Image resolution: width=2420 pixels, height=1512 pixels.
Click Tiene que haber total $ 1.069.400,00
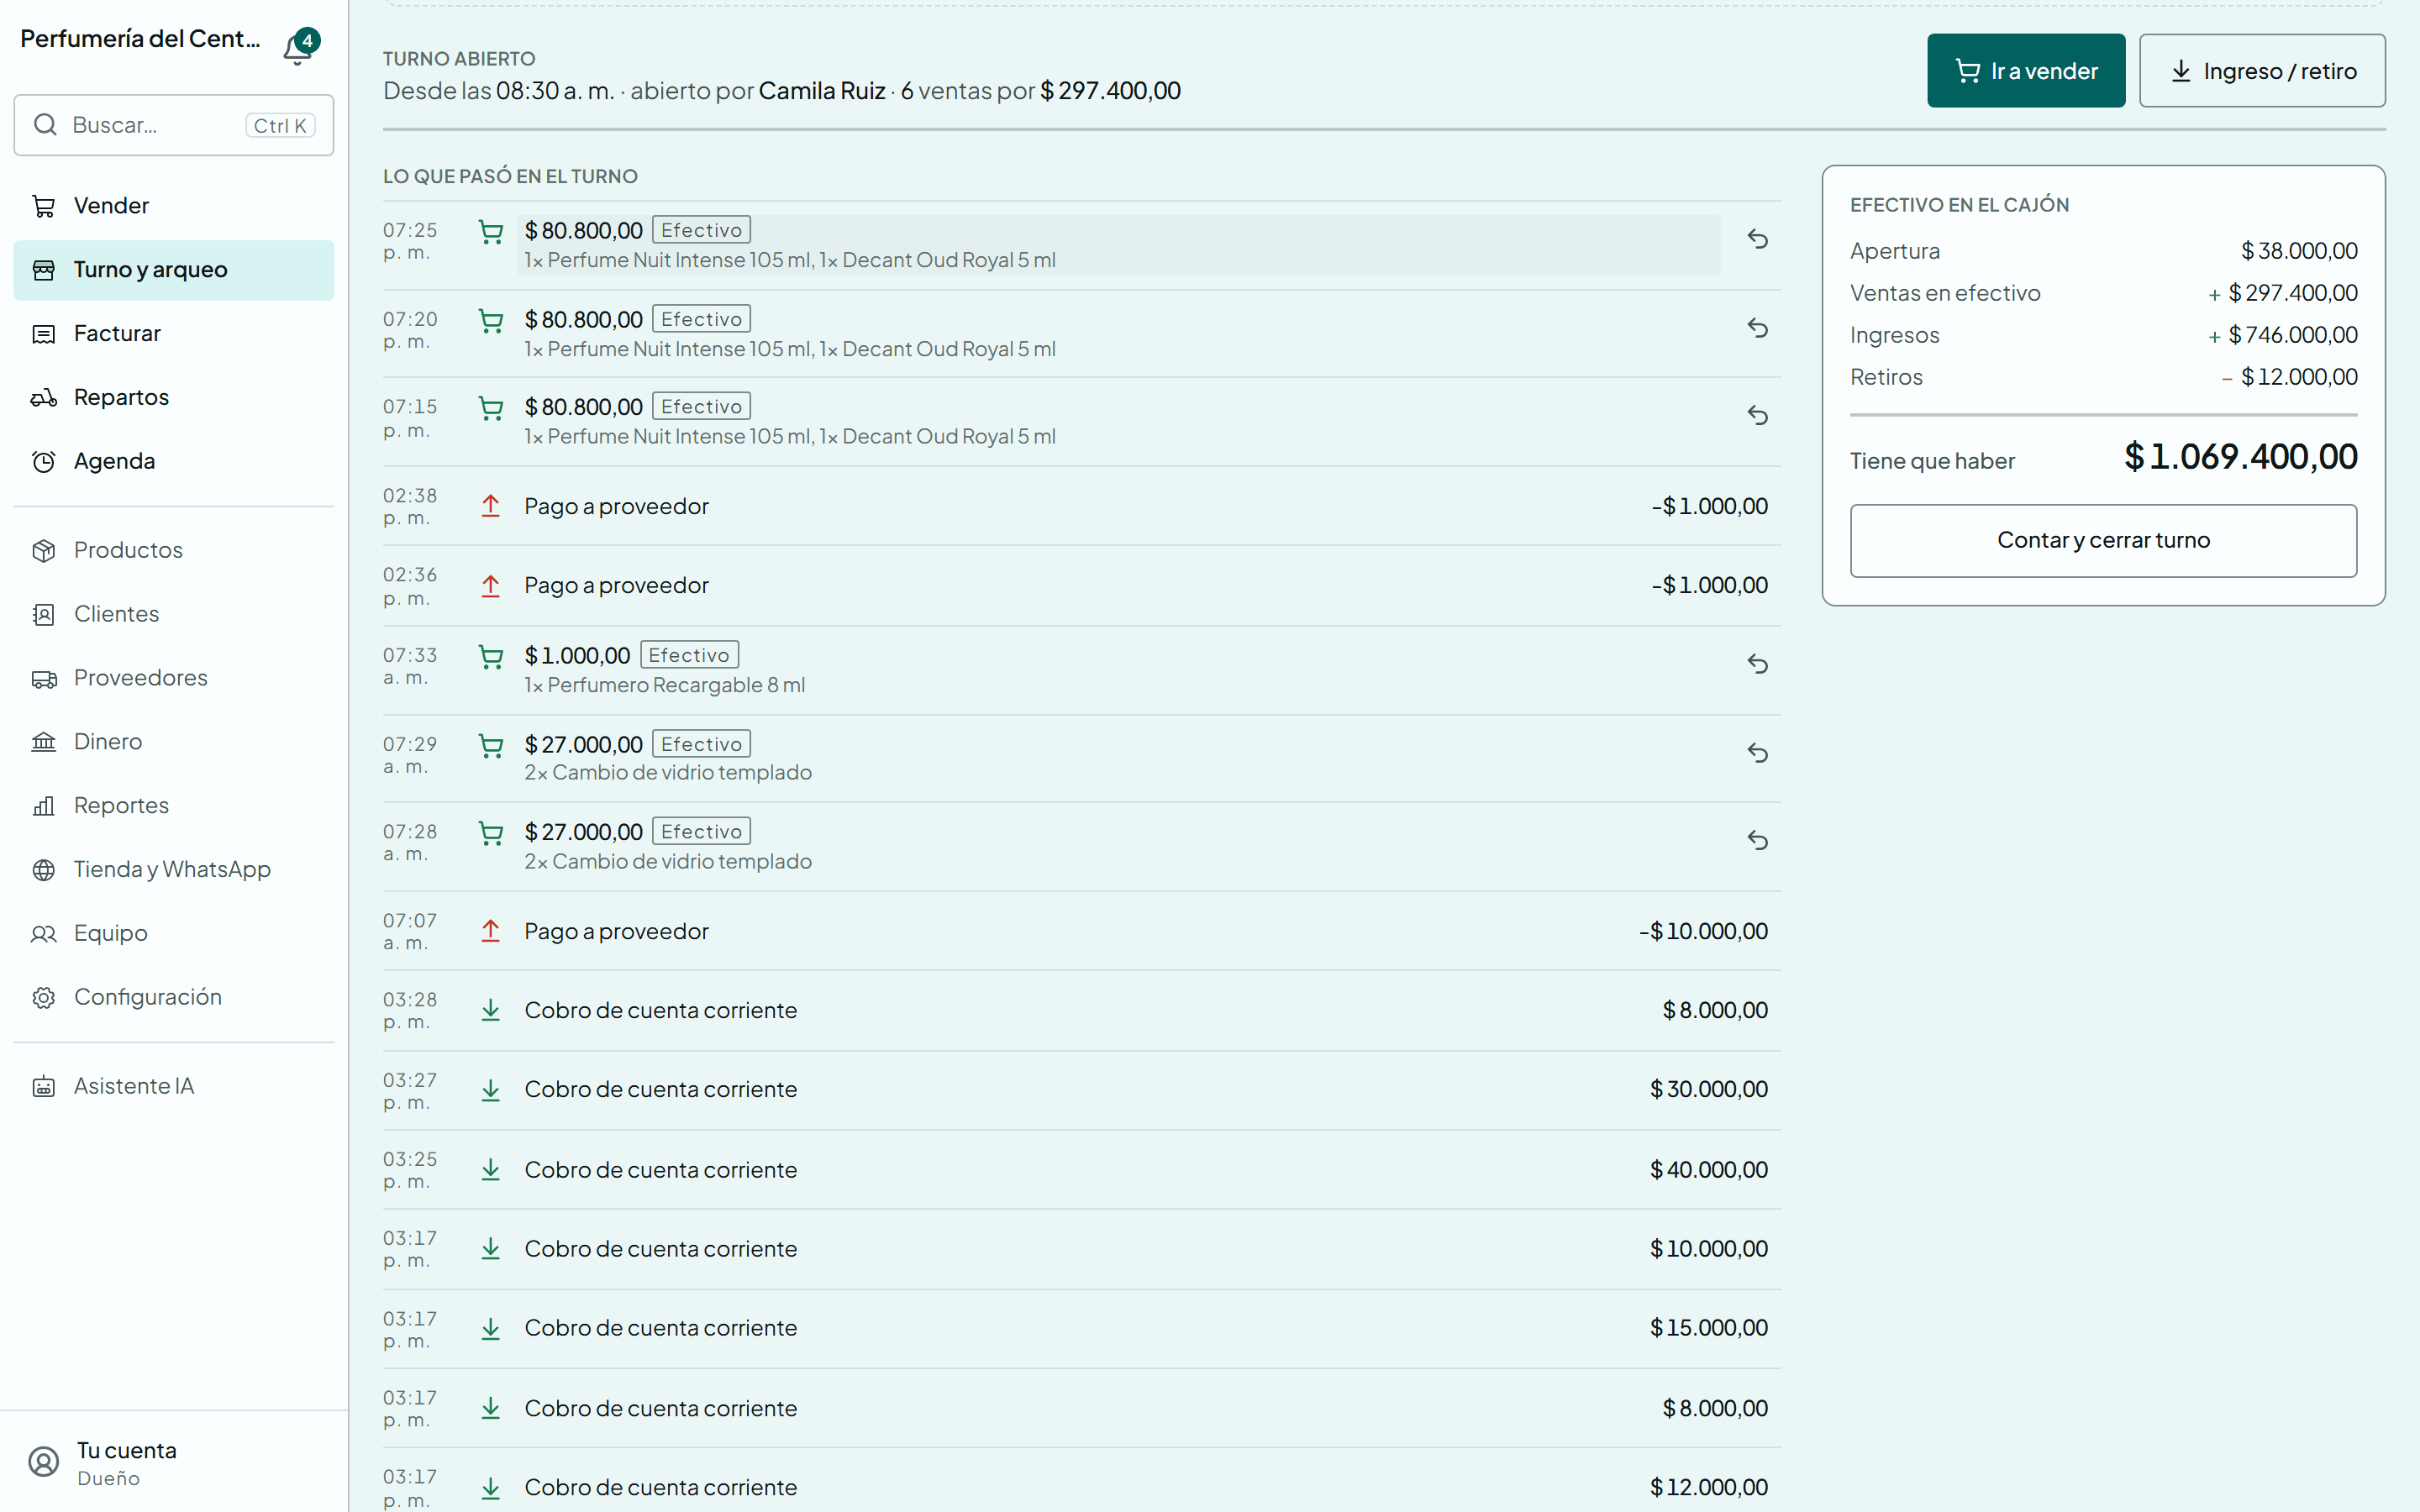click(x=2240, y=458)
